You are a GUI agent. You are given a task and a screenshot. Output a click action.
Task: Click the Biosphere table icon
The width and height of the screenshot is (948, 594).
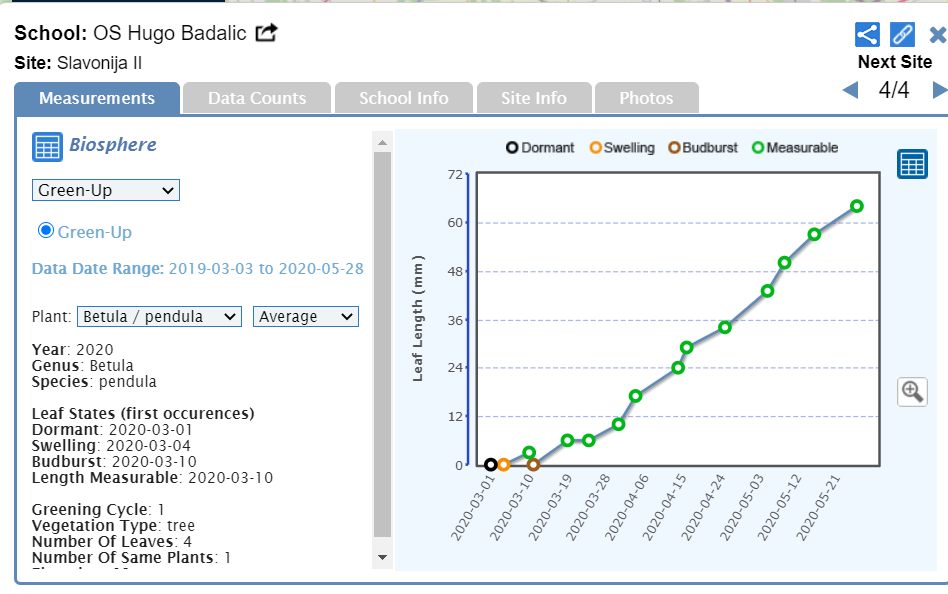click(47, 147)
